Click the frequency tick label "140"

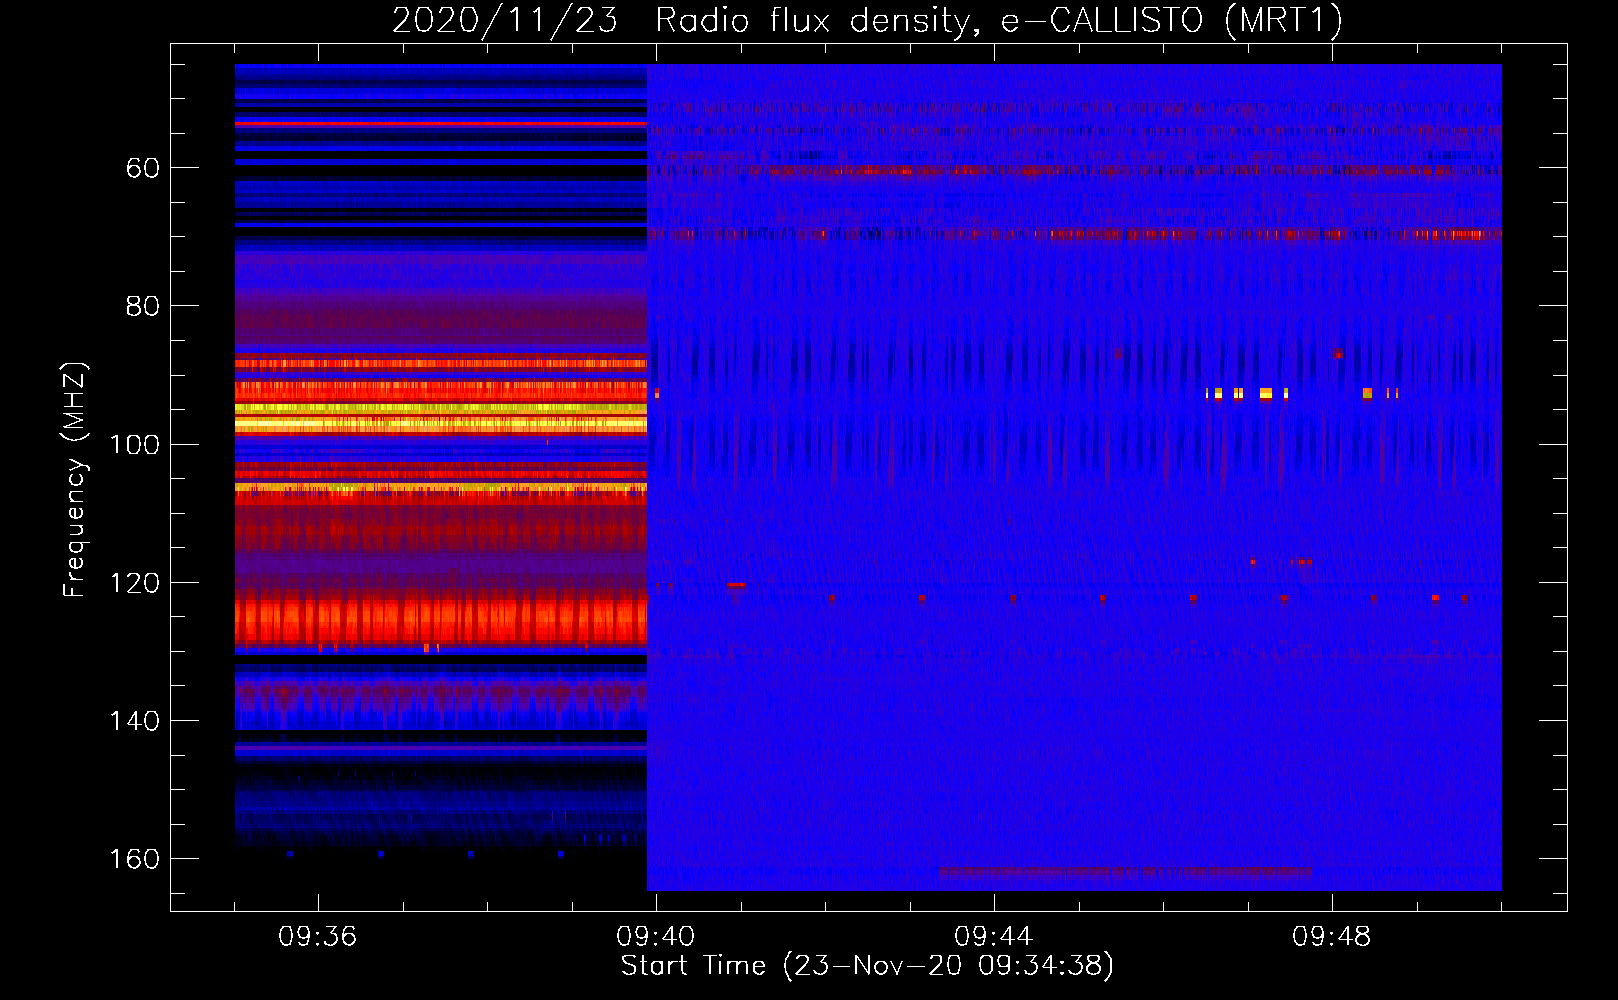(x=135, y=721)
